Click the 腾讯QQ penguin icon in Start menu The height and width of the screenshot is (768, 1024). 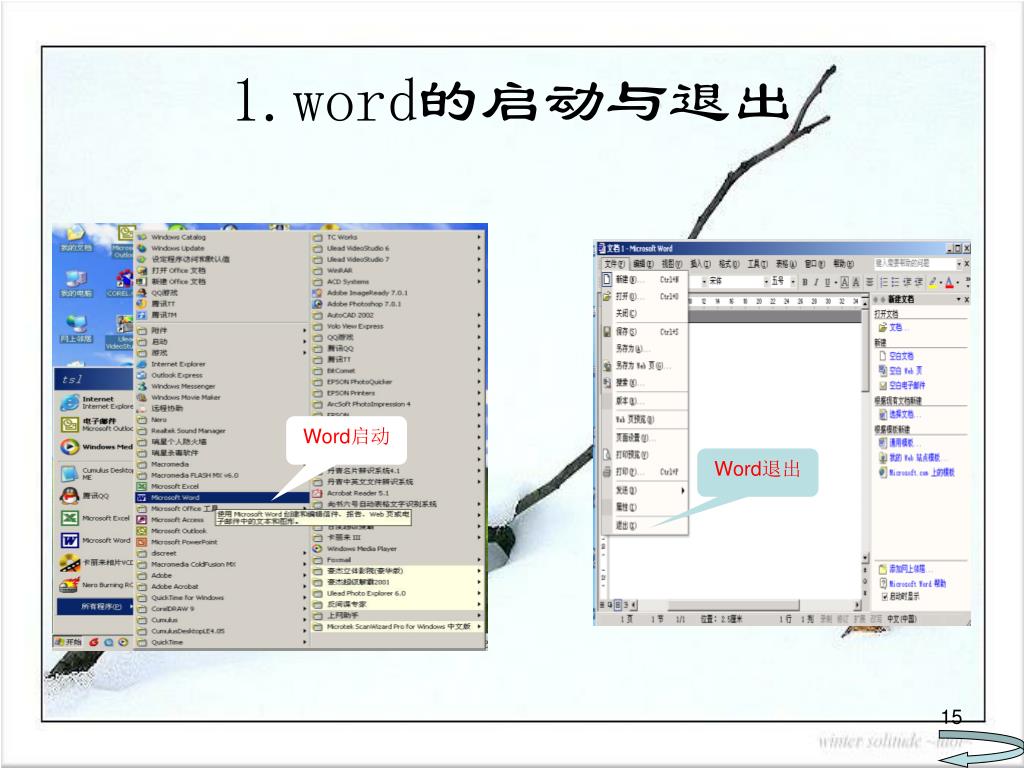(x=70, y=496)
